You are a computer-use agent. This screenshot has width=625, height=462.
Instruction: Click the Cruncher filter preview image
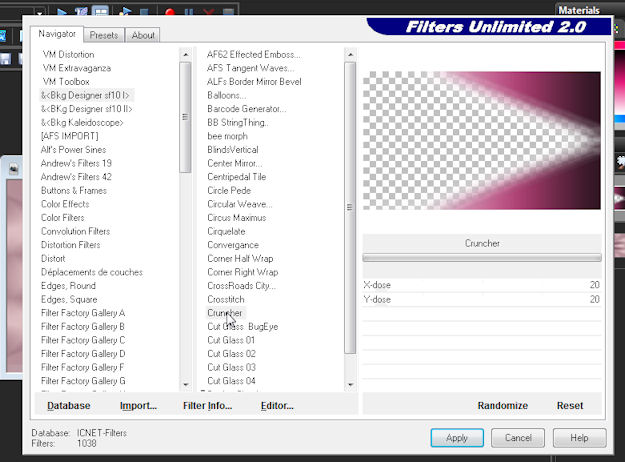(482, 141)
